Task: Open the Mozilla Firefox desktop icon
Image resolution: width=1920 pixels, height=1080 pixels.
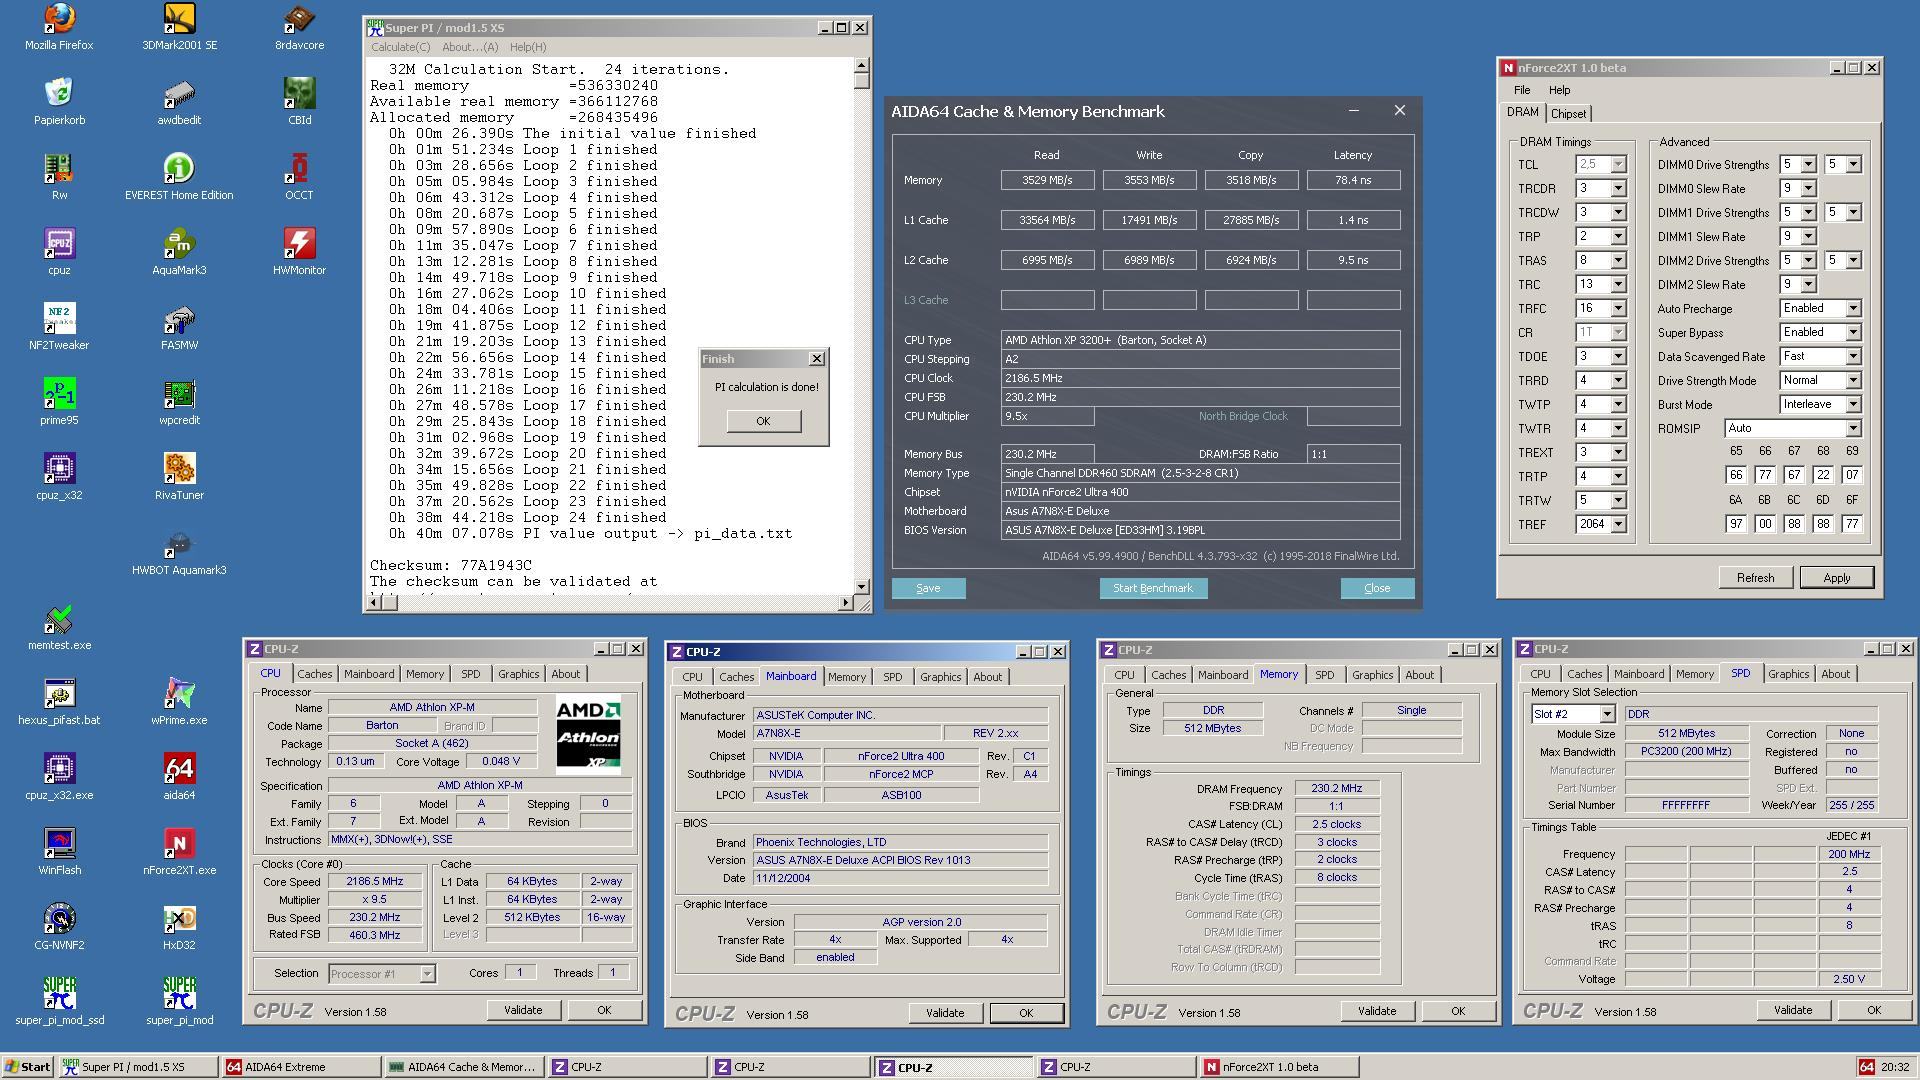Action: [x=59, y=27]
